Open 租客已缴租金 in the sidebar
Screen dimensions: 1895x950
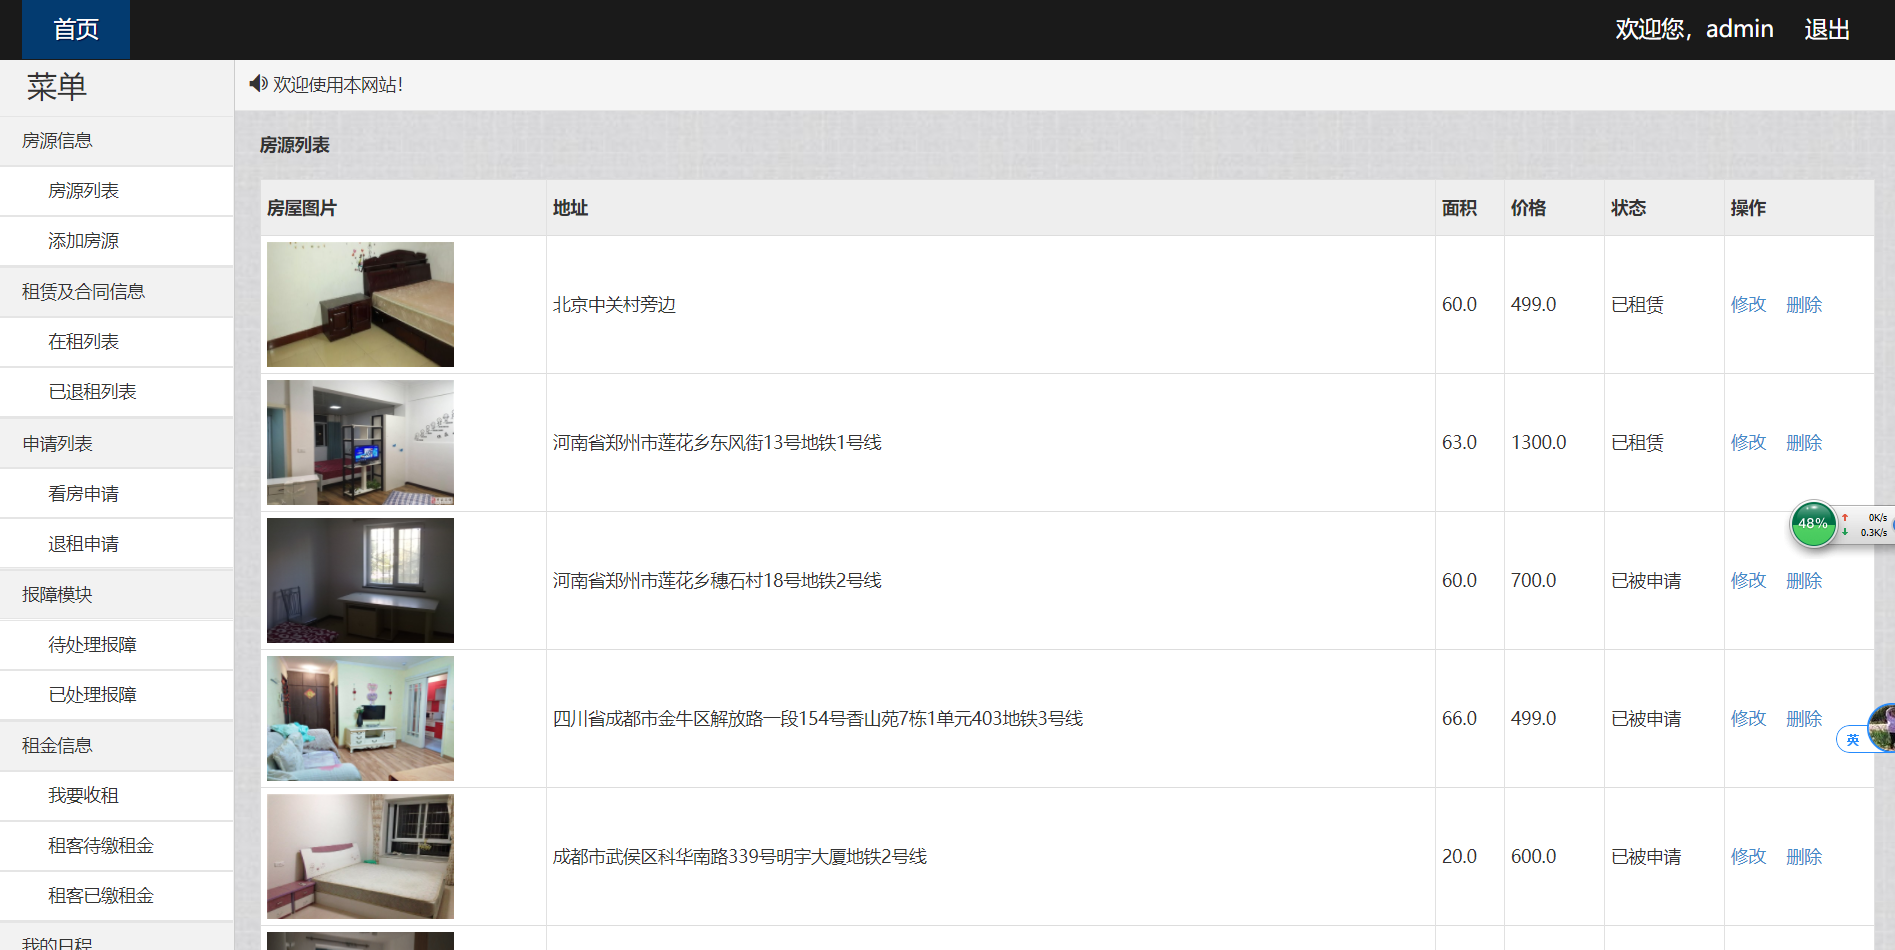click(x=117, y=896)
